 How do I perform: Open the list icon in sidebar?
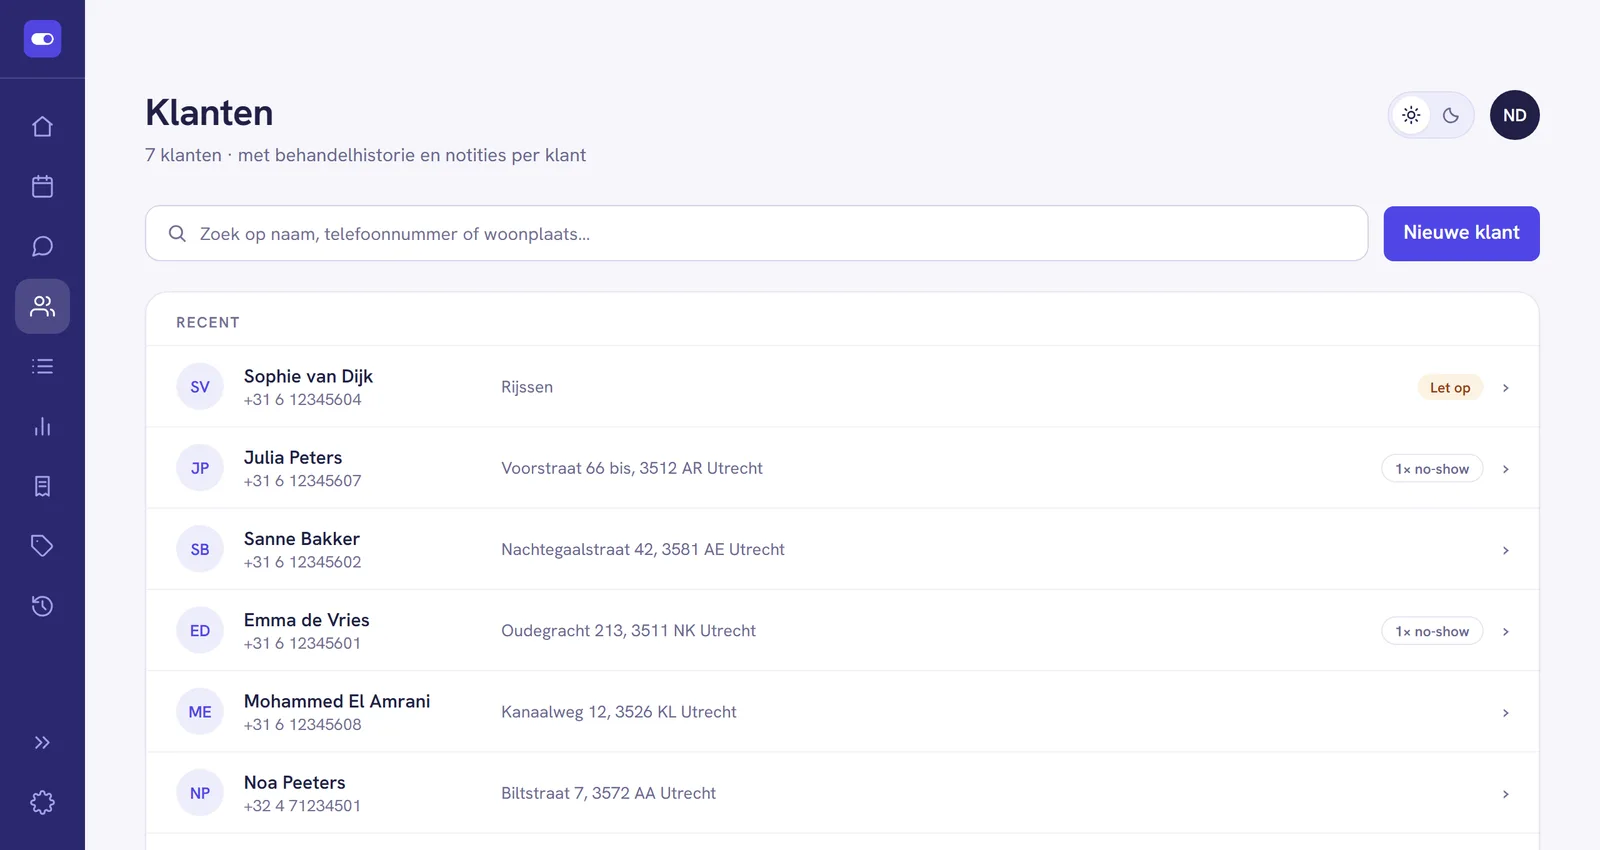point(42,366)
